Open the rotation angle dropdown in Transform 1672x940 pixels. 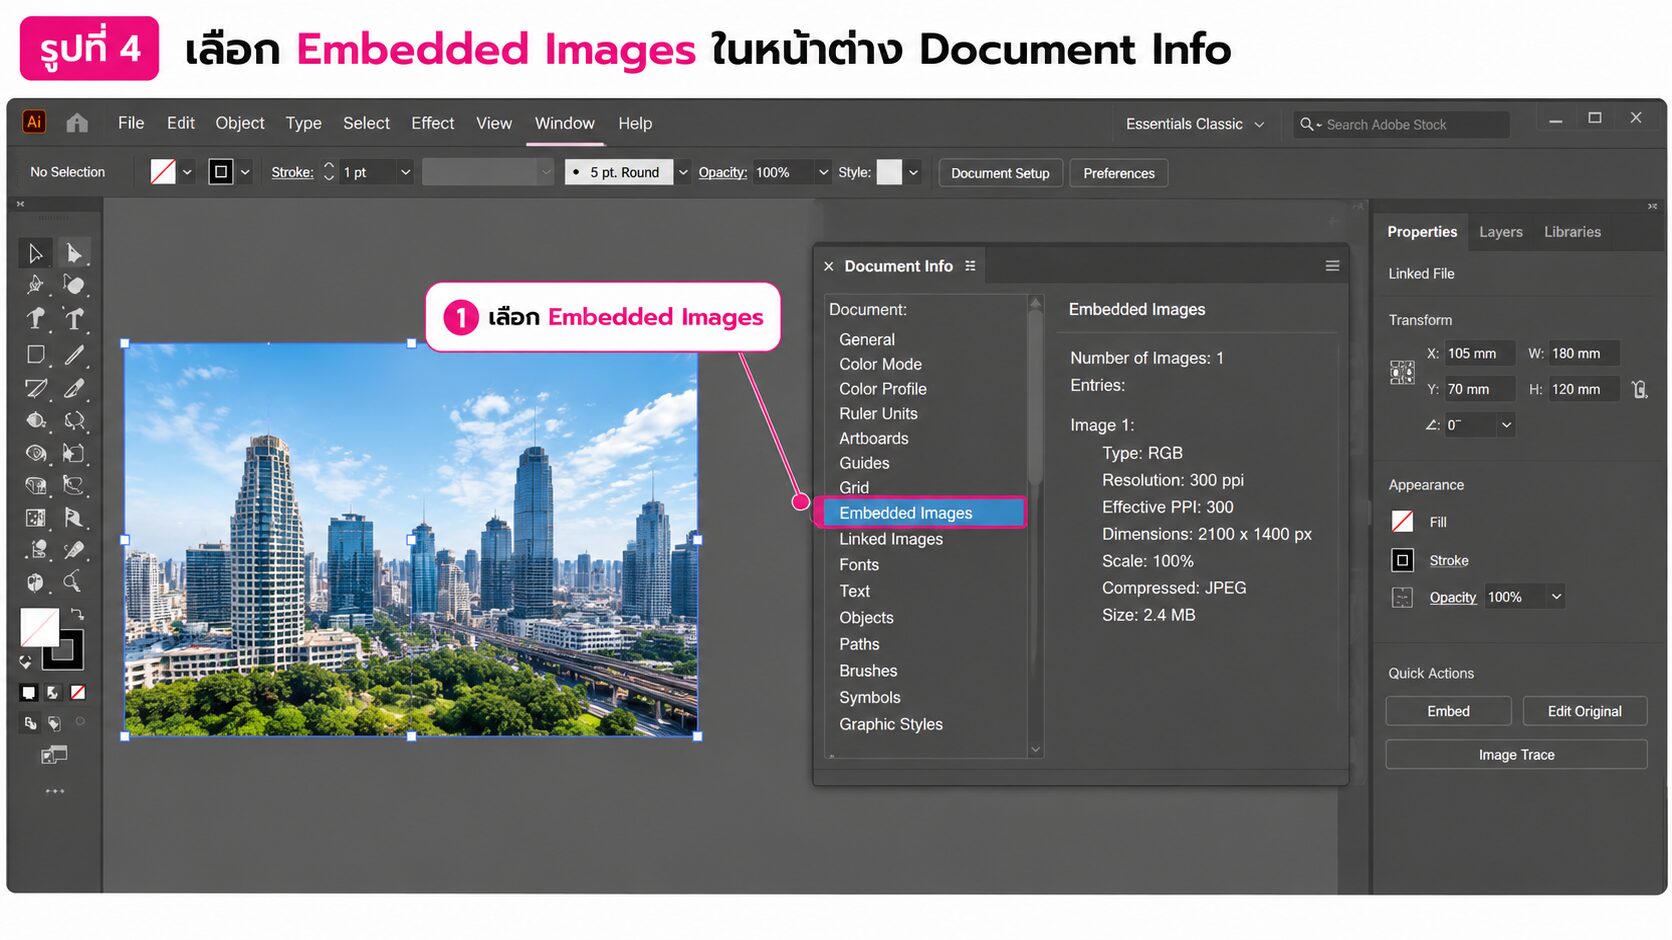click(x=1506, y=425)
